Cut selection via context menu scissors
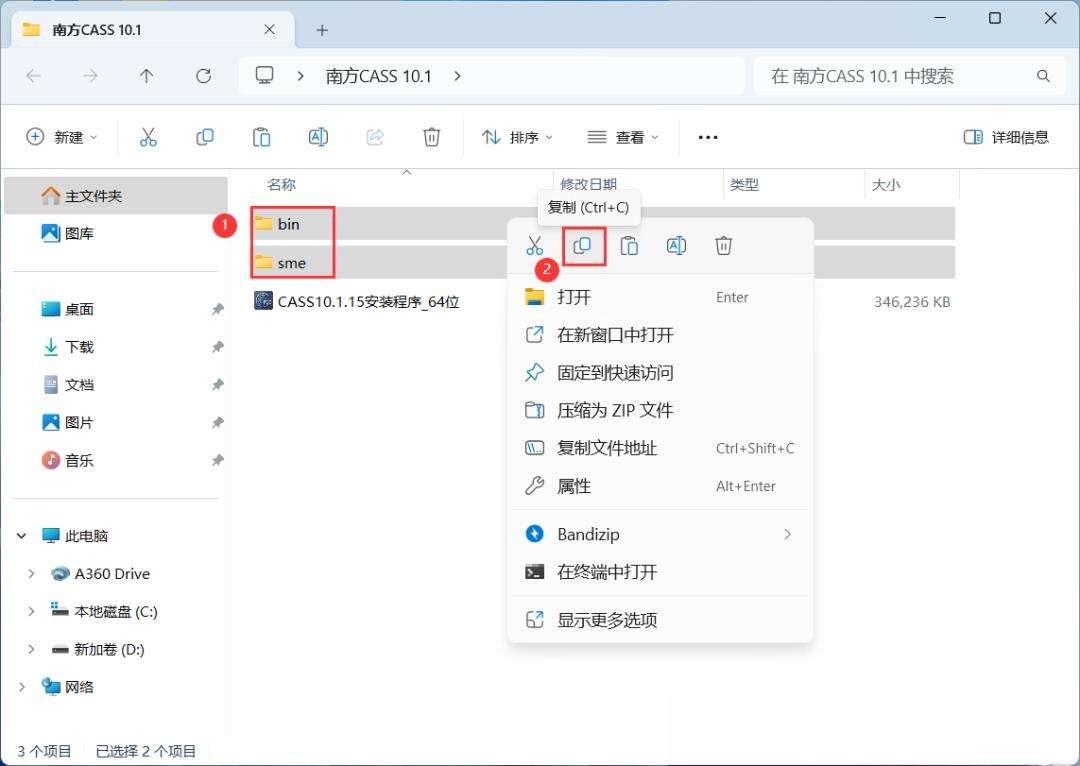The width and height of the screenshot is (1080, 766). 534,245
